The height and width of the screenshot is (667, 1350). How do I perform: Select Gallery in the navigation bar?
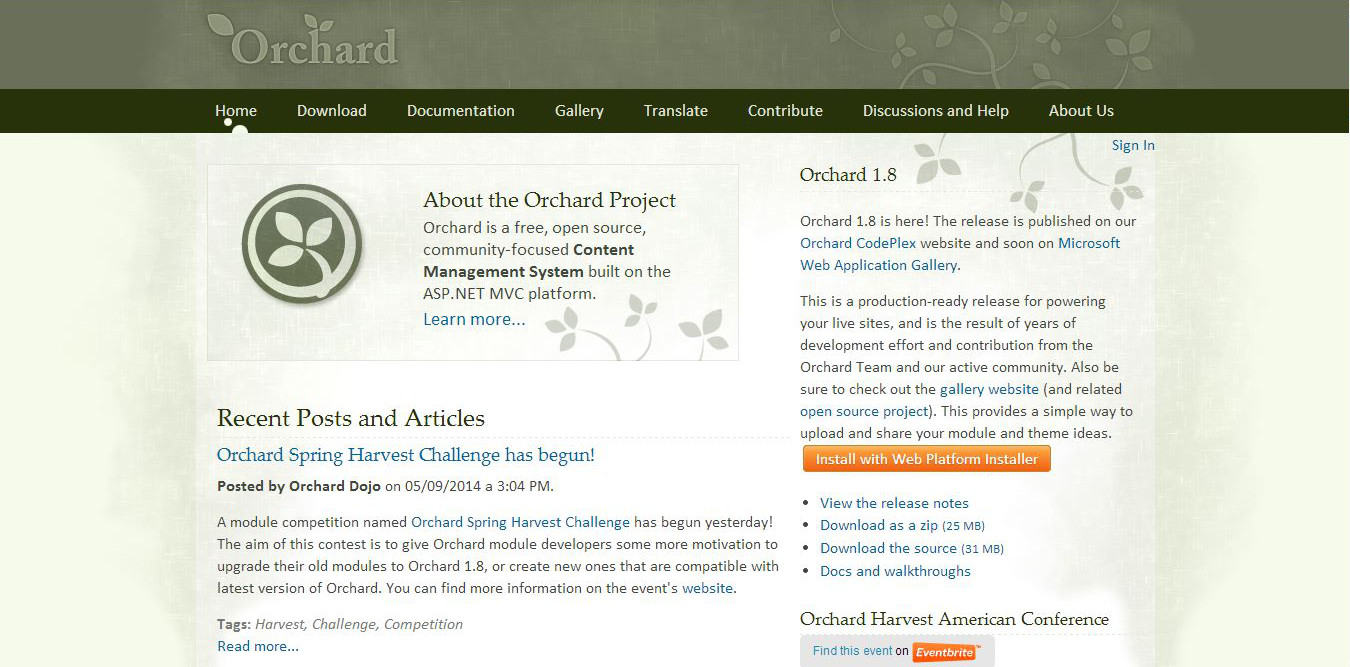[579, 111]
